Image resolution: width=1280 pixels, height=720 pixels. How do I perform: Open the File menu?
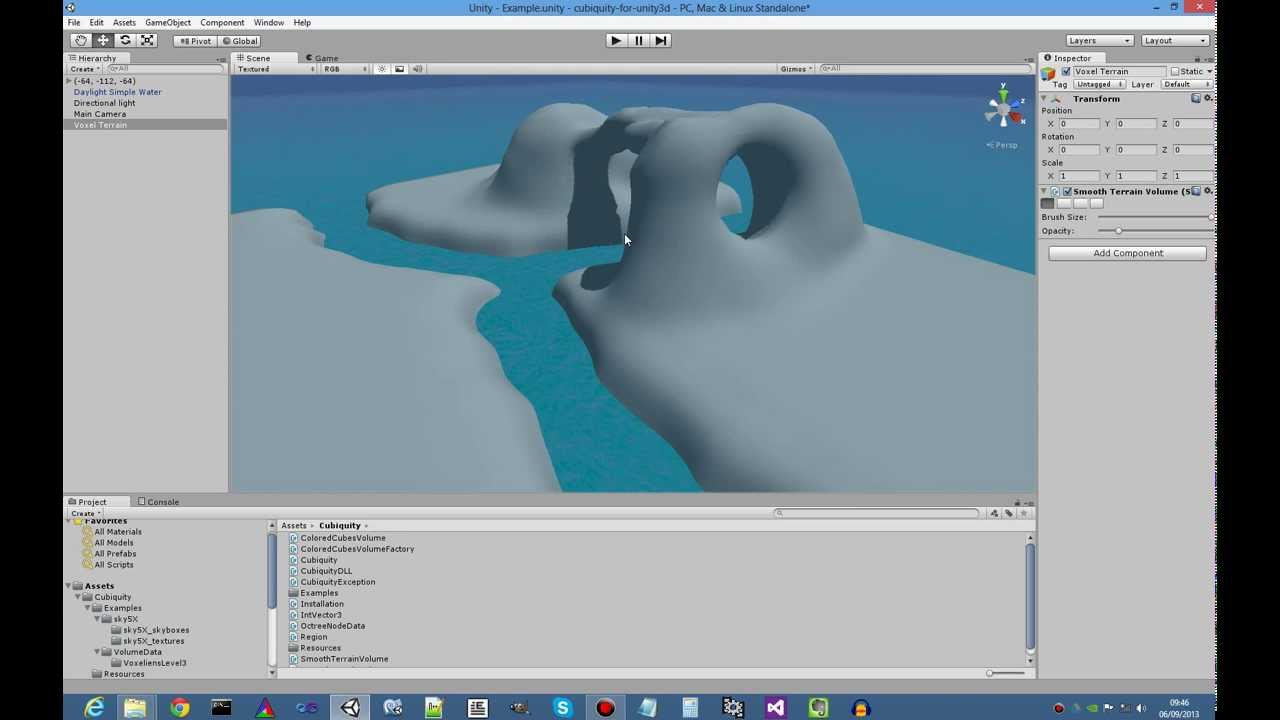[x=74, y=22]
